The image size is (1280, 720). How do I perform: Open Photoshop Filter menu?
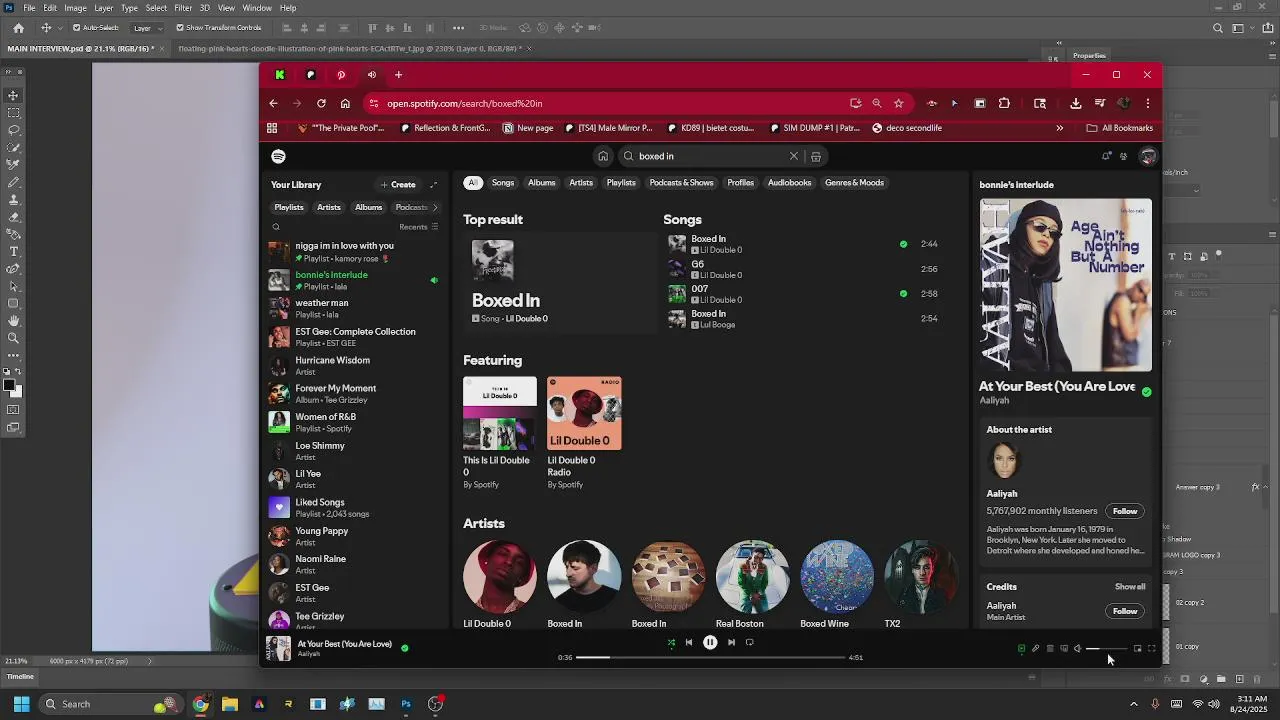183,8
